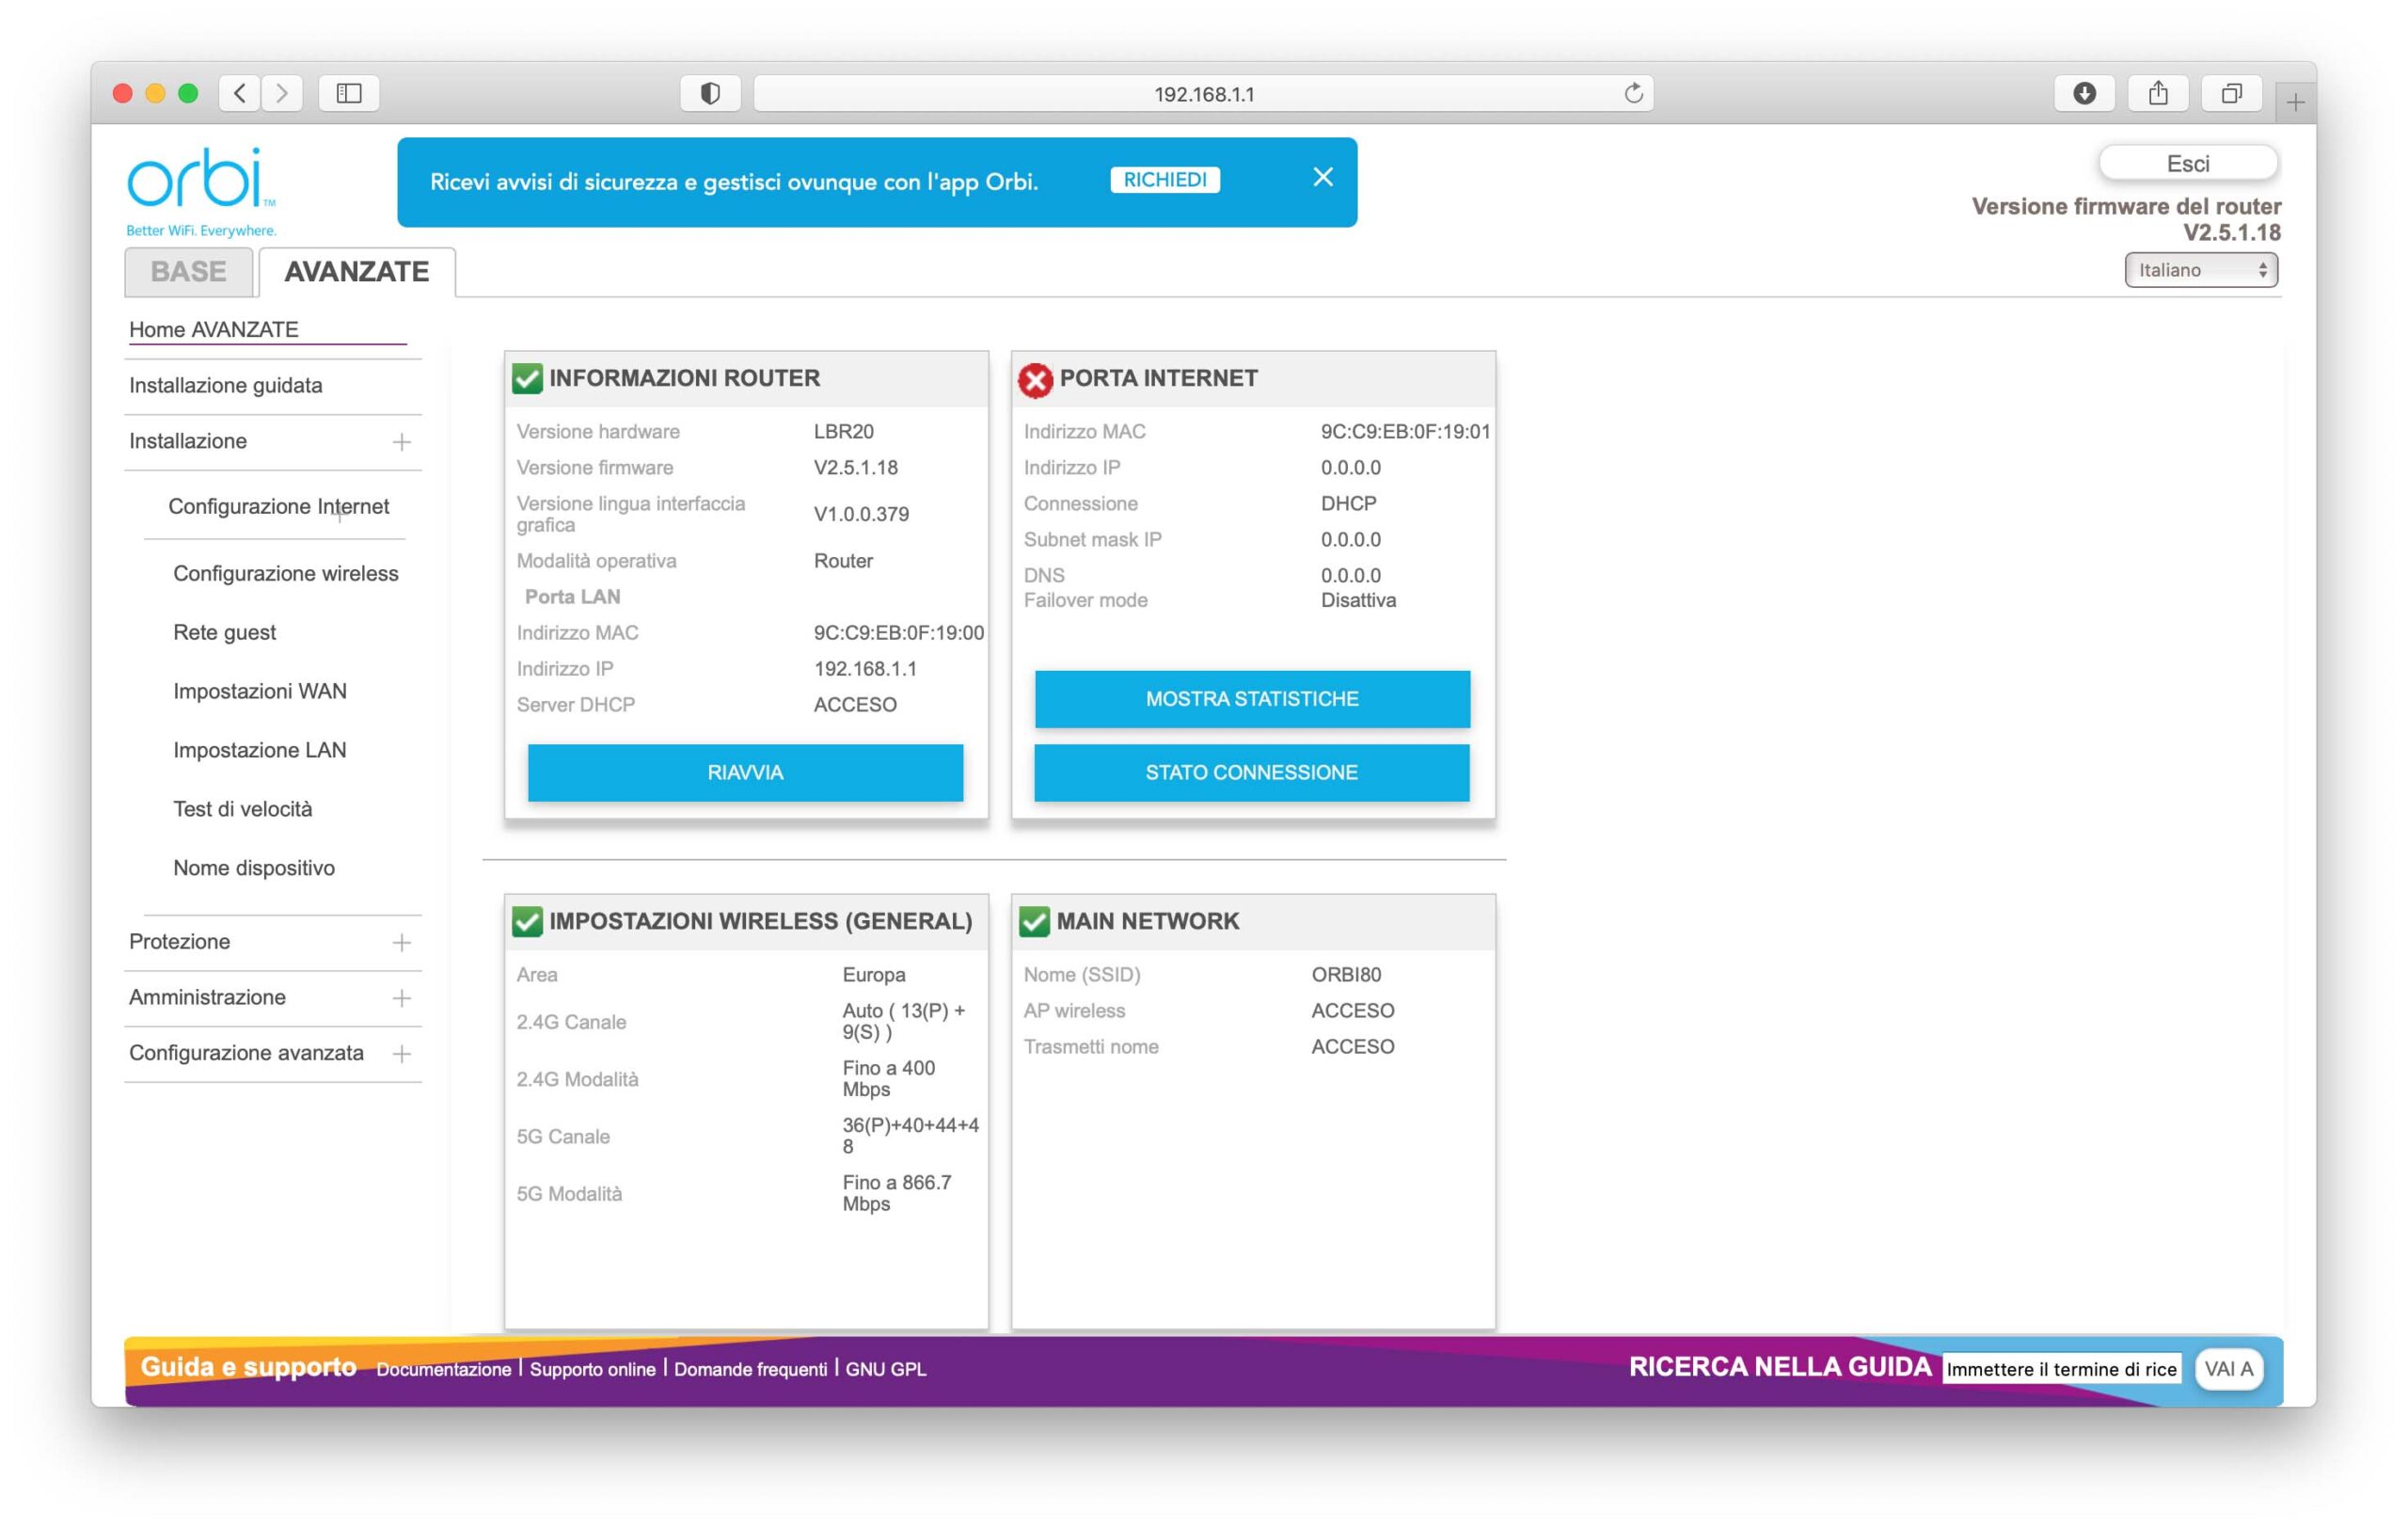Expand Configurazione avanzata section
Image resolution: width=2408 pixels, height=1528 pixels.
tap(401, 1054)
